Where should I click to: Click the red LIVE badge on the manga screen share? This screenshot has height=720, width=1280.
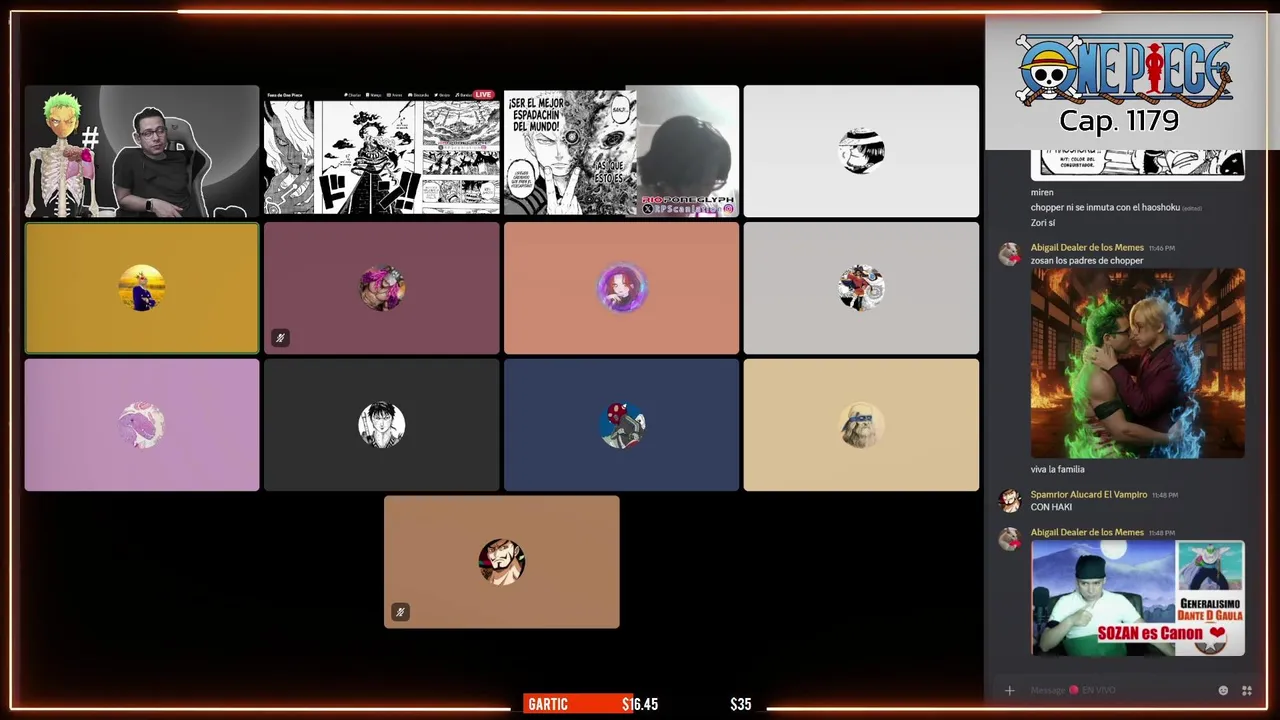point(484,95)
